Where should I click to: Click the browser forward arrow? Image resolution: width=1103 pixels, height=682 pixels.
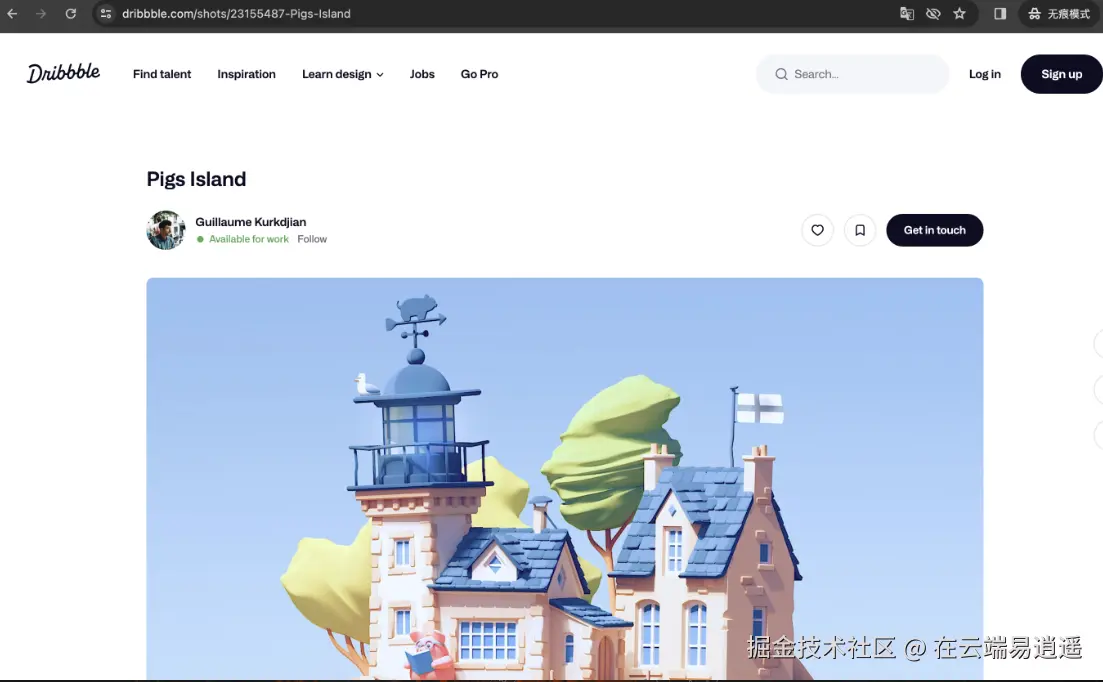click(x=41, y=13)
